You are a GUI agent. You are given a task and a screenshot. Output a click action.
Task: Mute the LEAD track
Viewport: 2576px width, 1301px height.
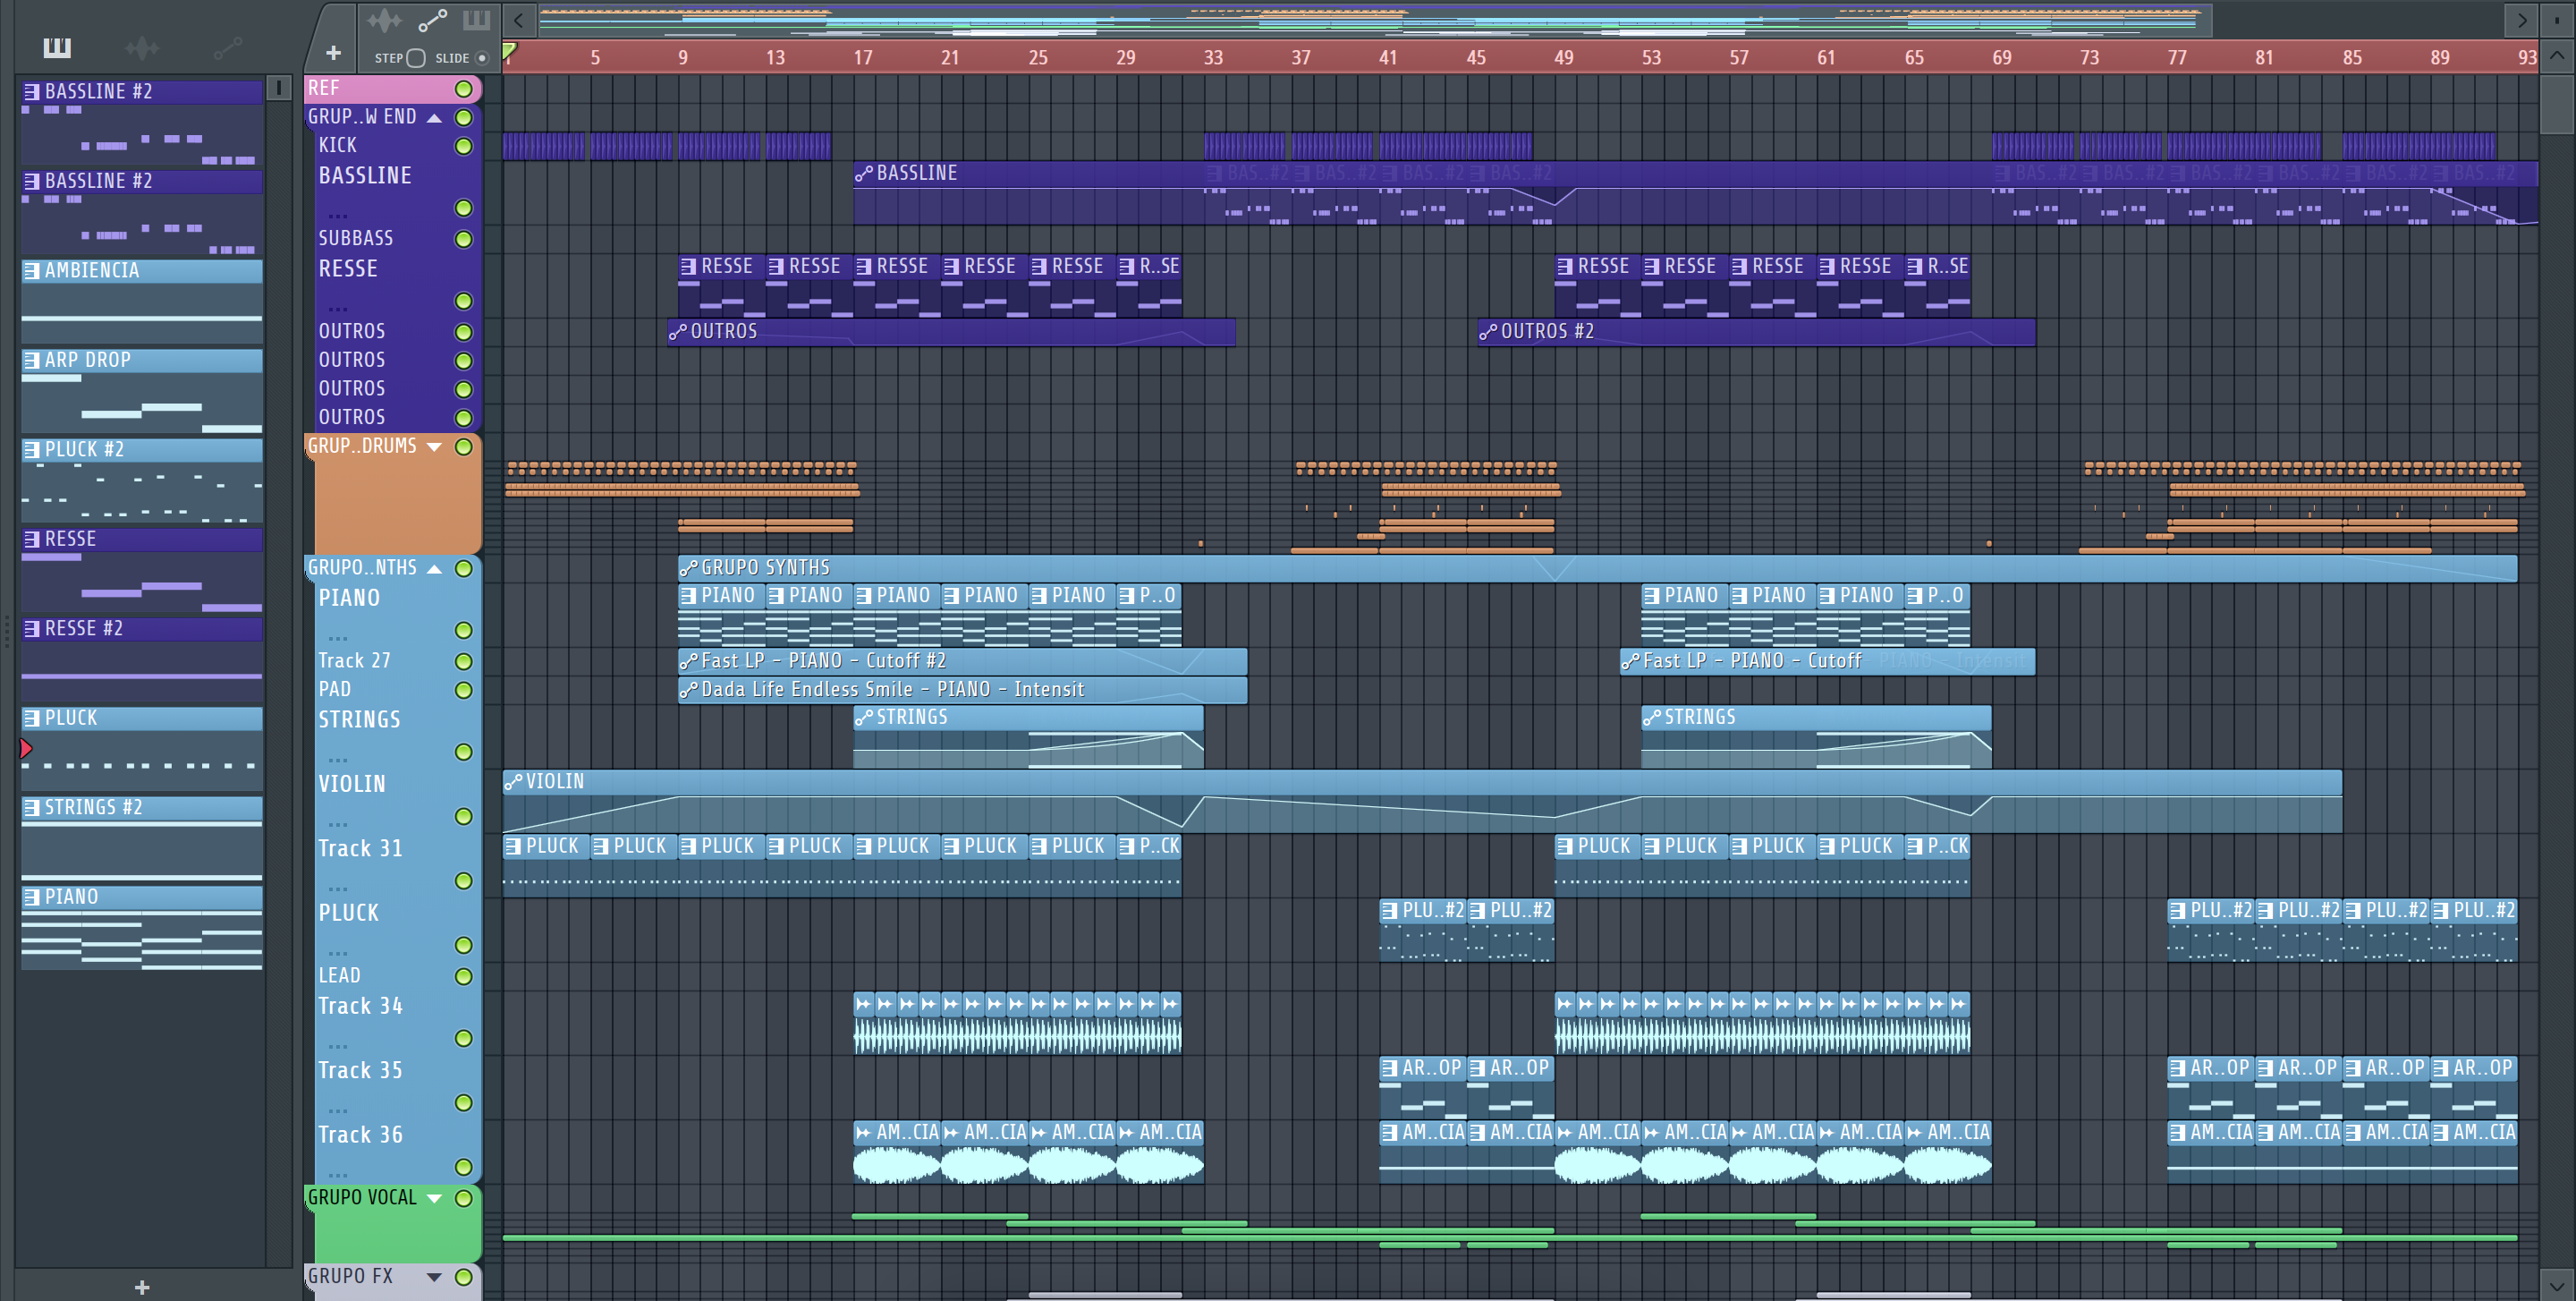coord(463,976)
